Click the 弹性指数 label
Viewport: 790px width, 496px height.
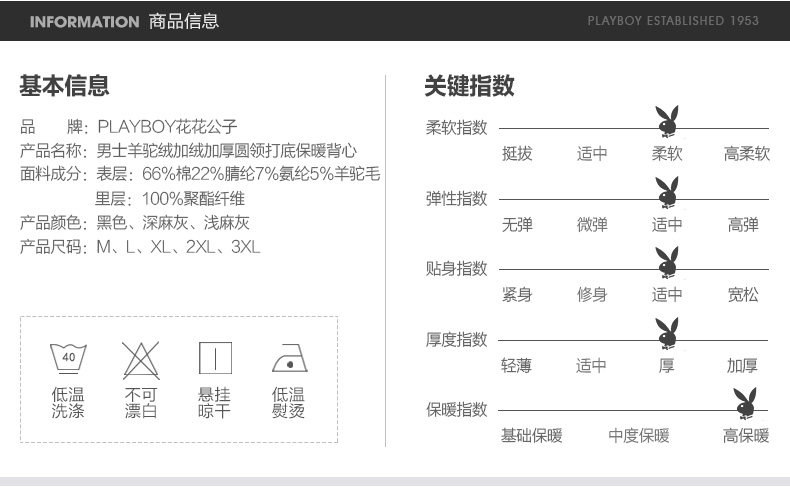click(456, 198)
